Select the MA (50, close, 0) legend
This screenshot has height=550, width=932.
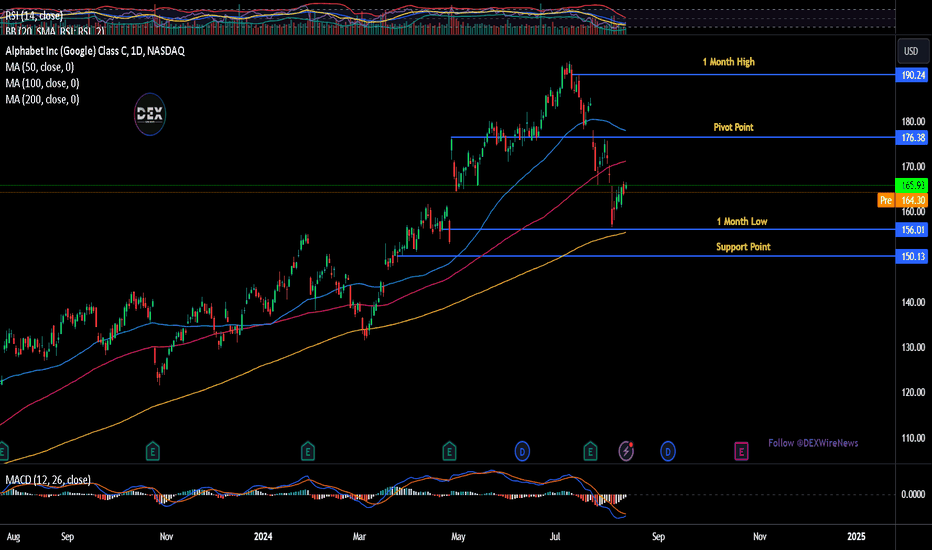coord(40,67)
